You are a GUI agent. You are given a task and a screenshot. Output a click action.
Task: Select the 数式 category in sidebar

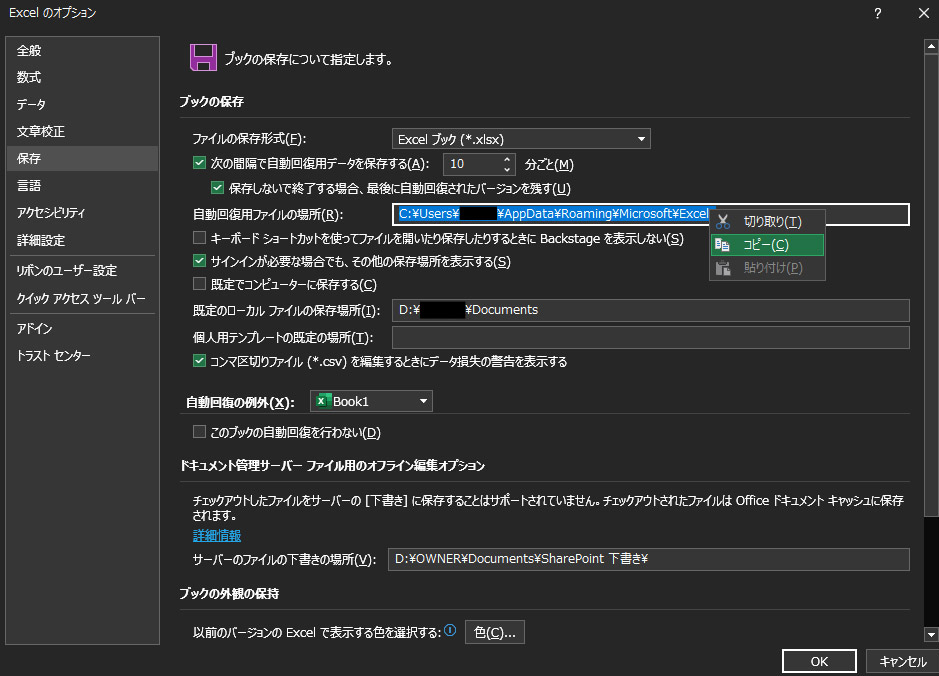(x=30, y=77)
